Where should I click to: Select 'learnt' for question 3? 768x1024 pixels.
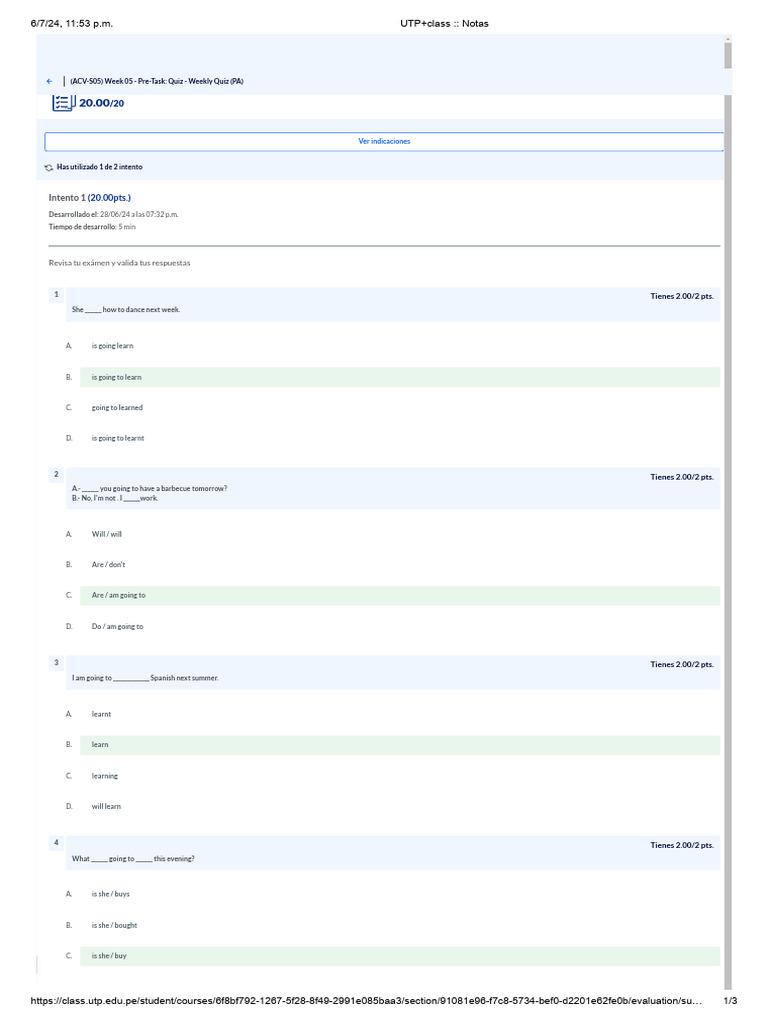pyautogui.click(x=101, y=714)
